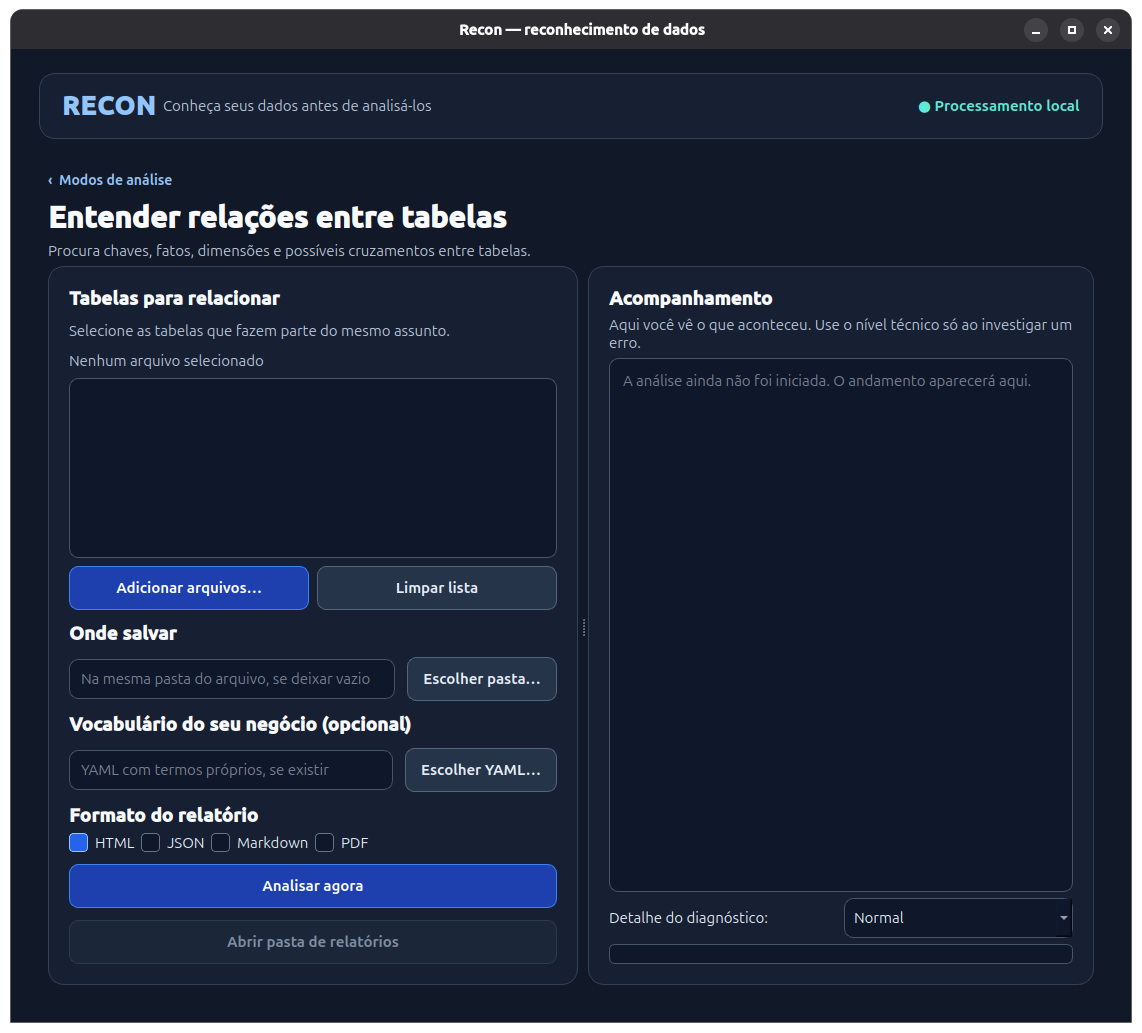1142x1033 pixels.
Task: Enable the JSON report format checkbox
Action: click(x=151, y=843)
